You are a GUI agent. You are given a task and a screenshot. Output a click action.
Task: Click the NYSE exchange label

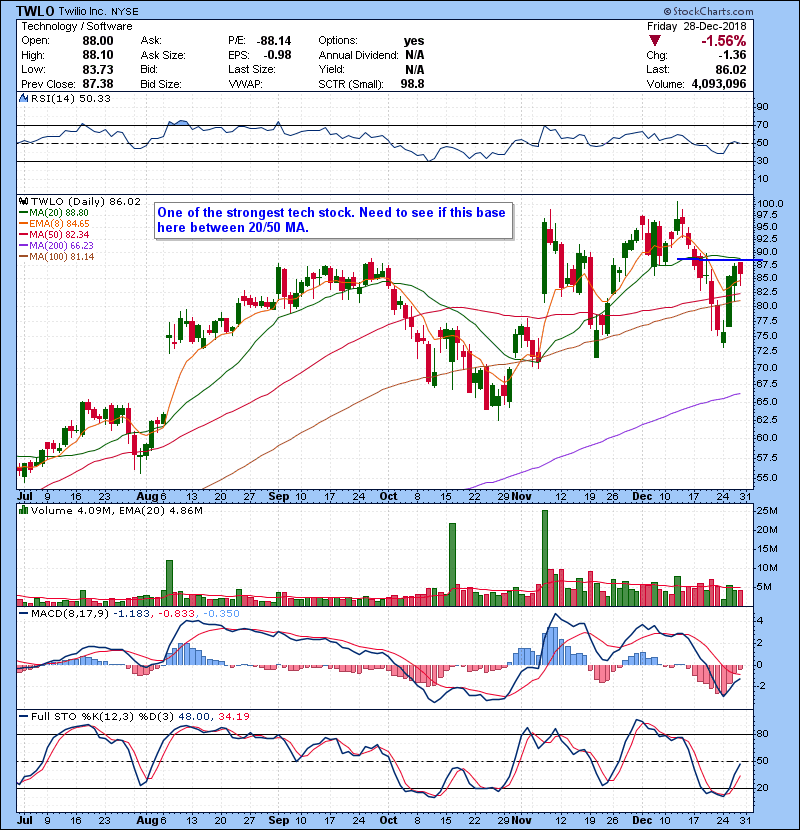pyautogui.click(x=125, y=11)
